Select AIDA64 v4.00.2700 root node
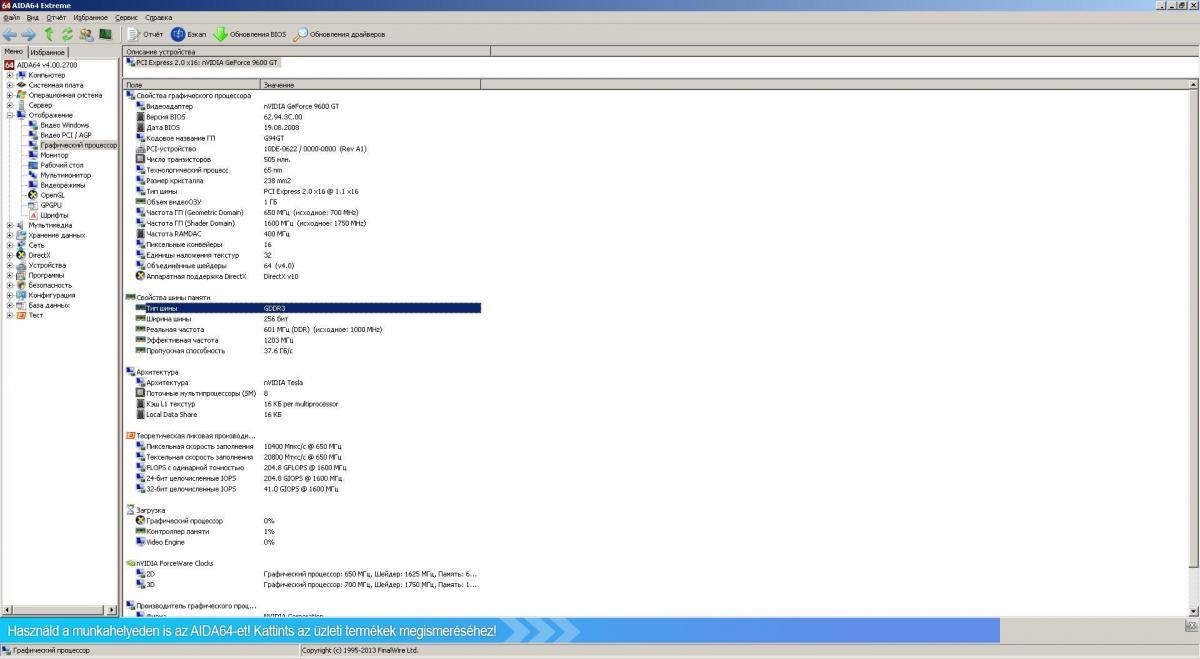Screen dimensions: 1200x659 46,65
